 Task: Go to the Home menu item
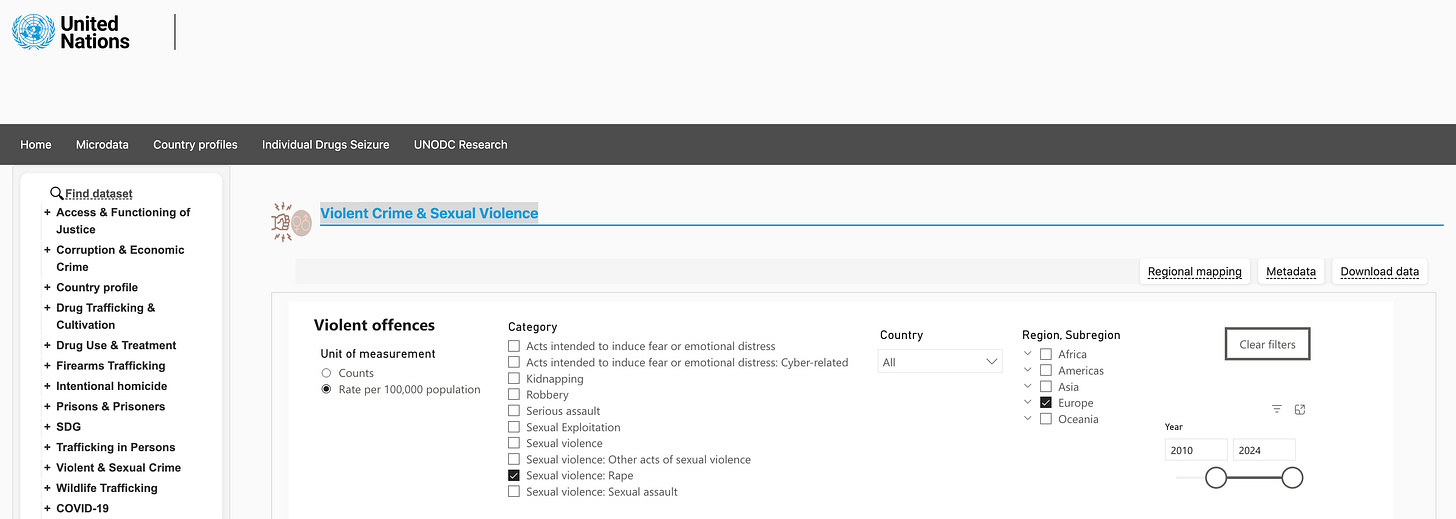pyautogui.click(x=36, y=145)
